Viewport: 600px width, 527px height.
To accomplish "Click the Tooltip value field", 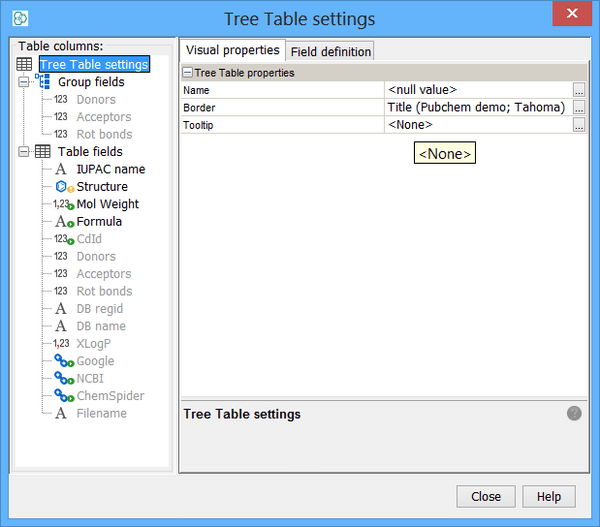I will (x=478, y=125).
